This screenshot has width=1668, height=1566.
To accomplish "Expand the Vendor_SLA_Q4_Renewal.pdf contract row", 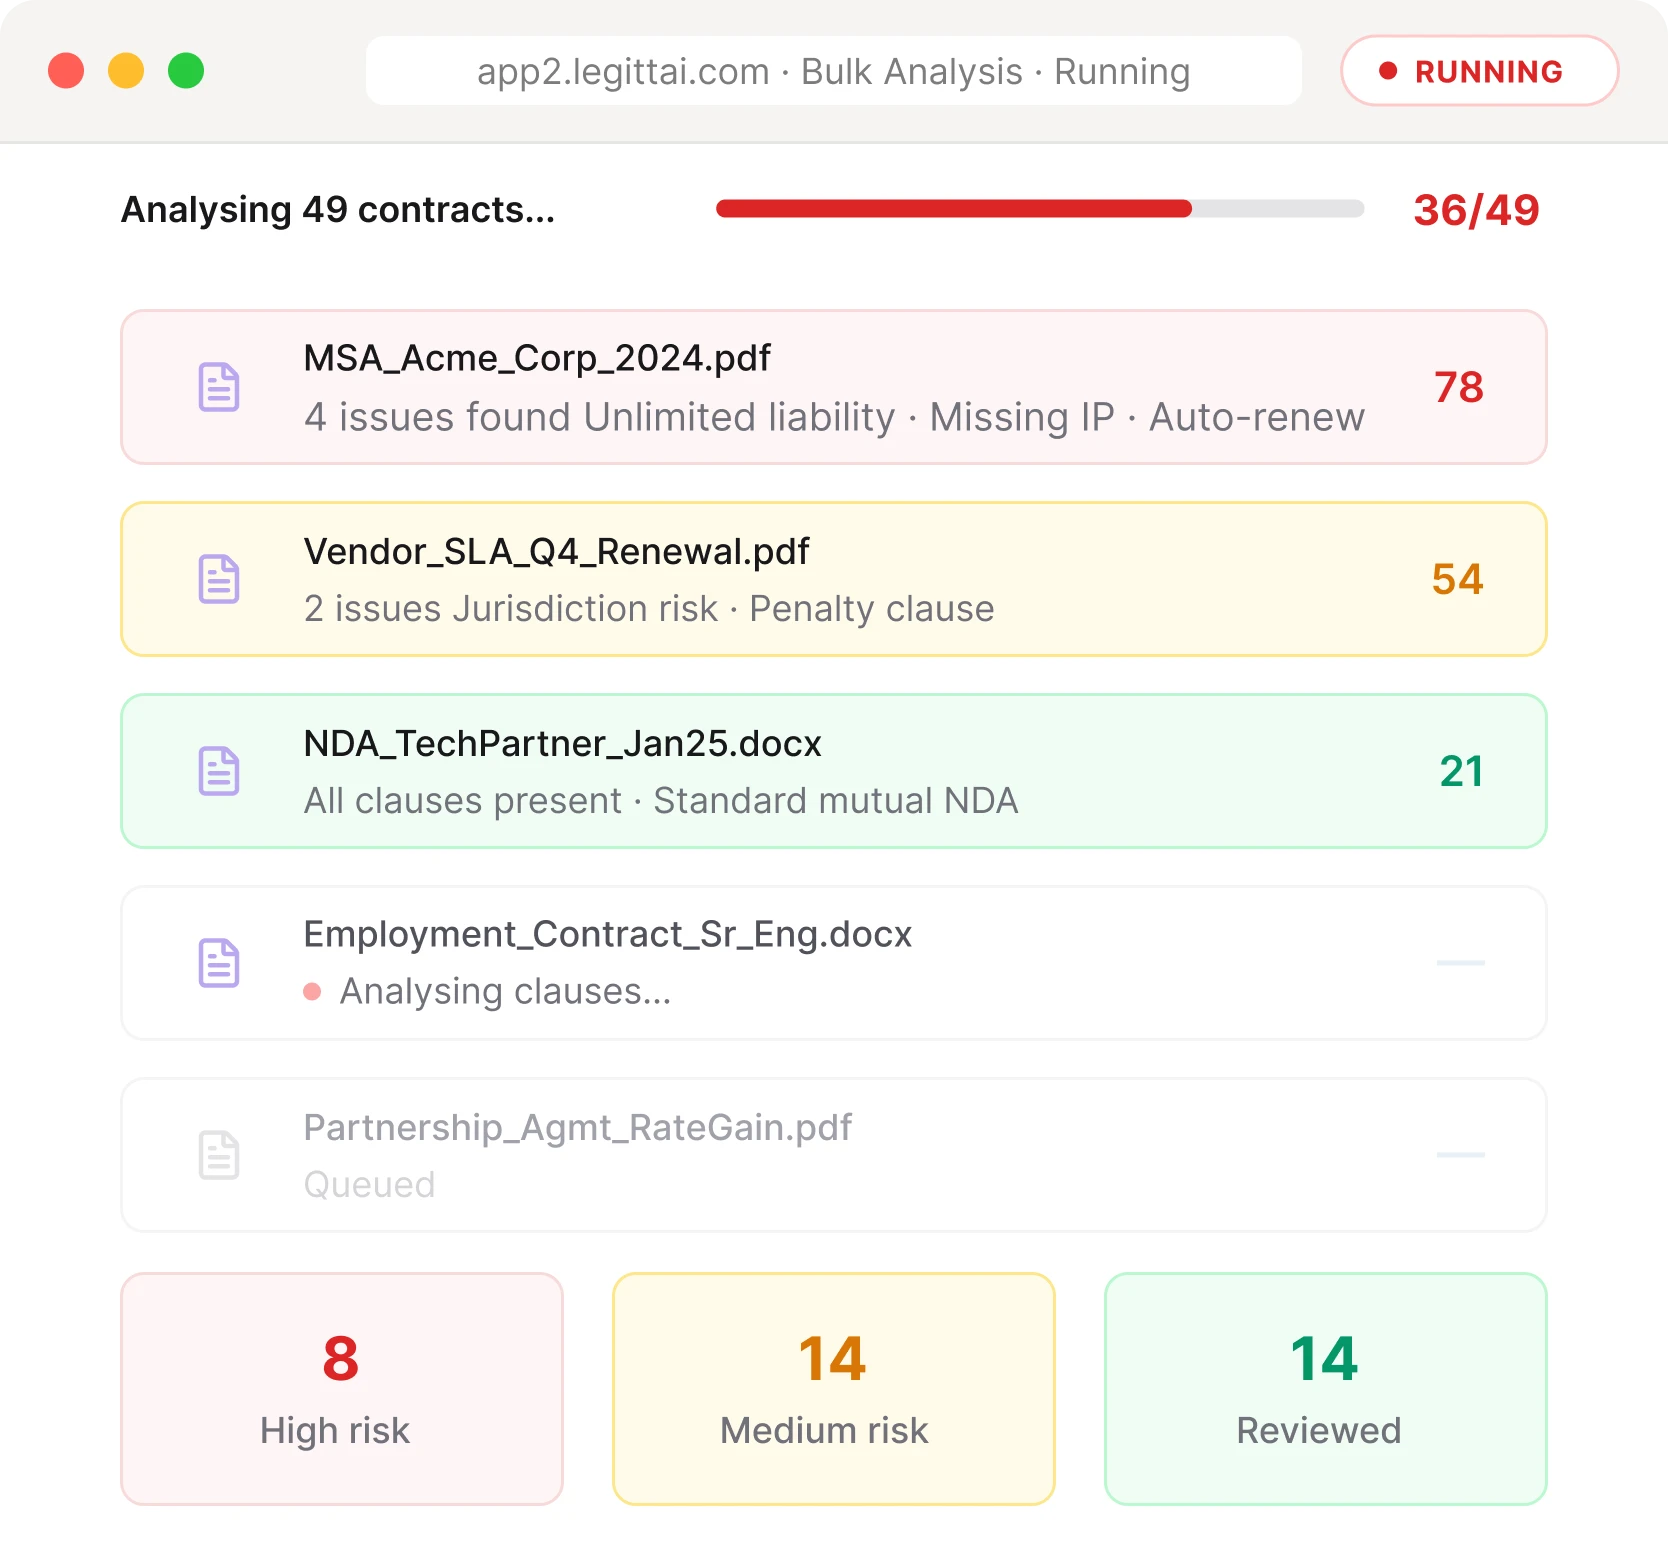I will 834,579.
